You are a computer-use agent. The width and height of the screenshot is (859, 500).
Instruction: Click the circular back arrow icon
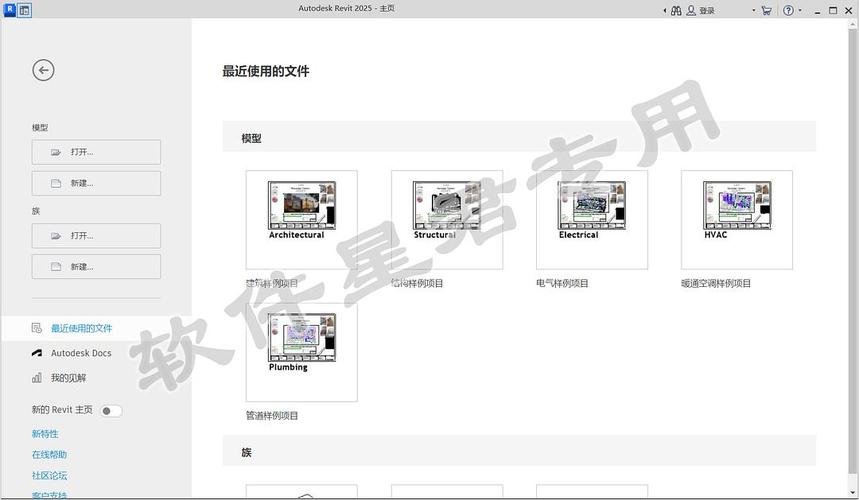[43, 70]
